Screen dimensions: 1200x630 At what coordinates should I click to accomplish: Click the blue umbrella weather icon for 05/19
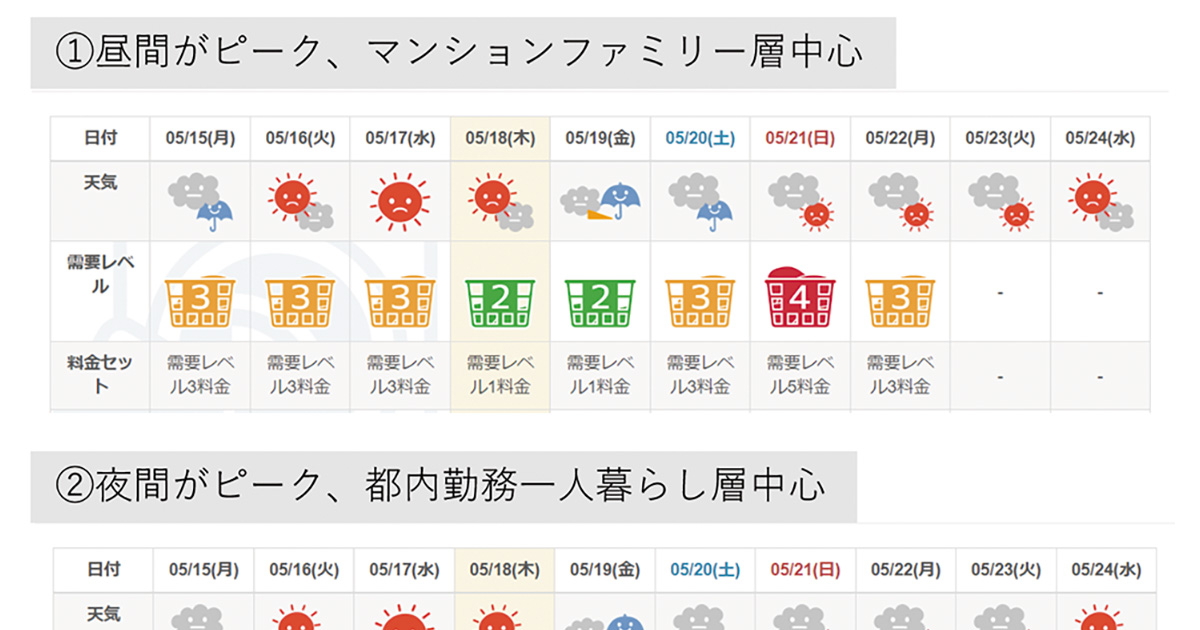pos(600,201)
